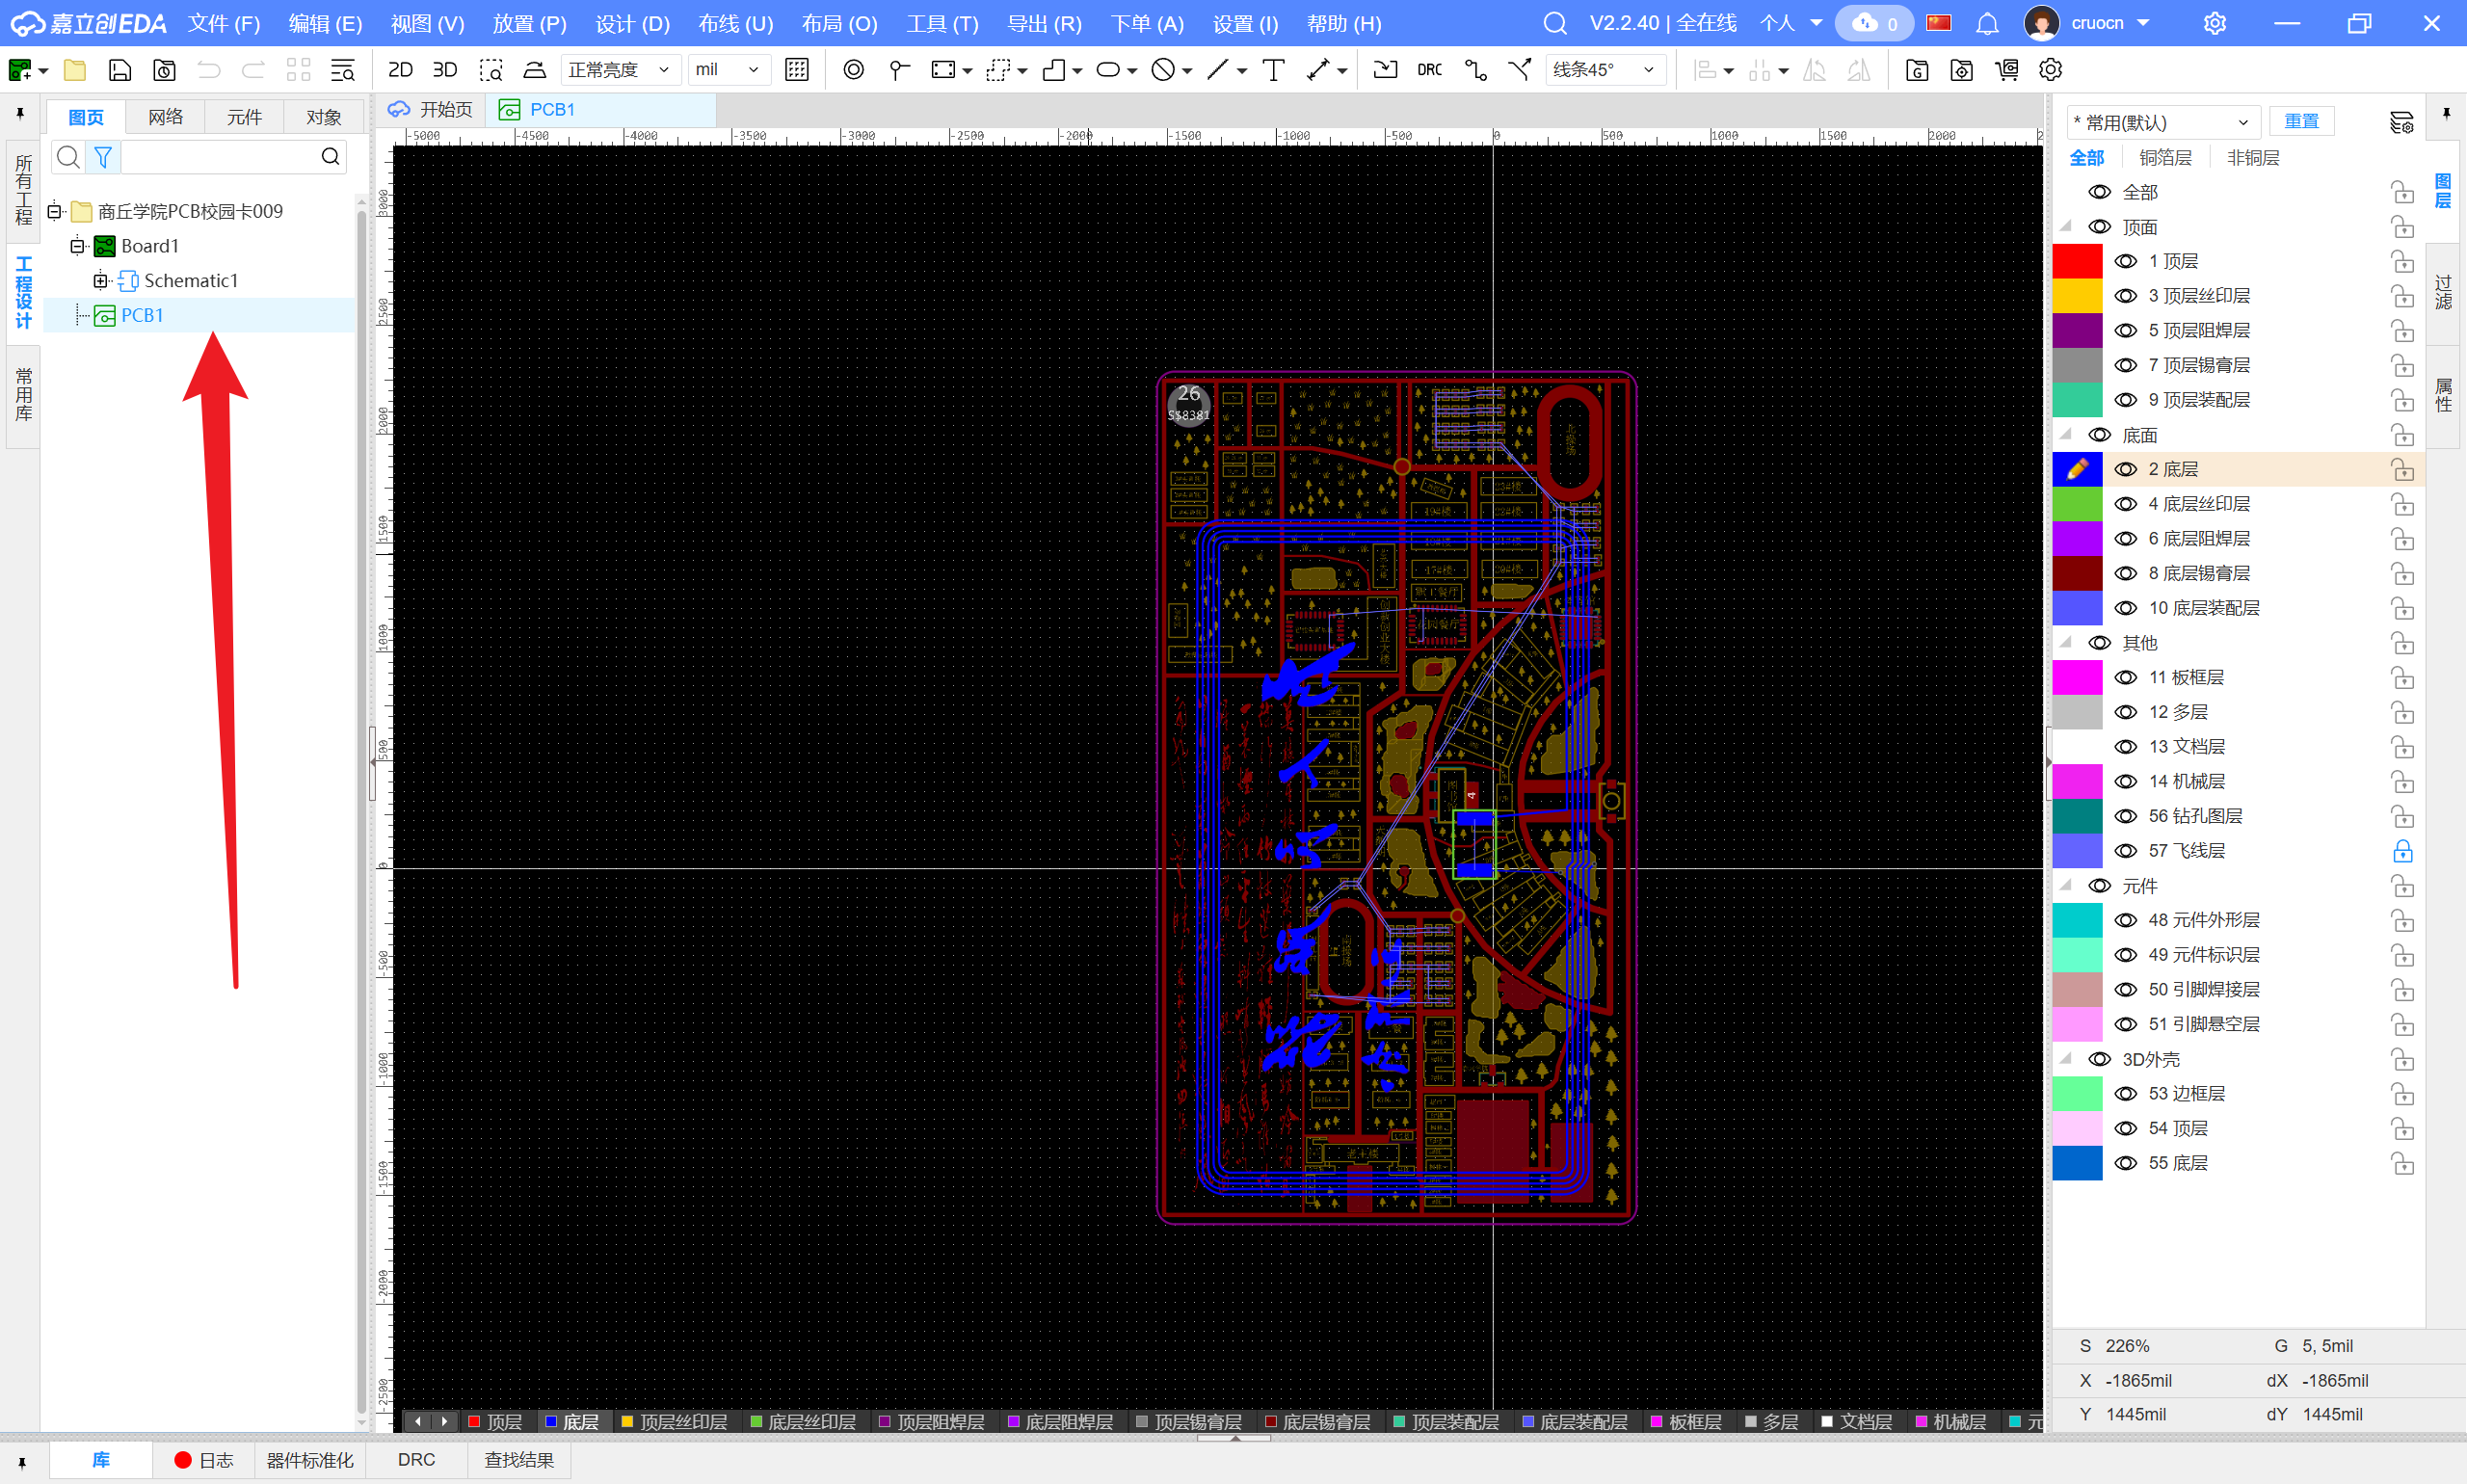Unlock the 57 飞线层 layer
2467x1484 pixels.
click(x=2402, y=851)
